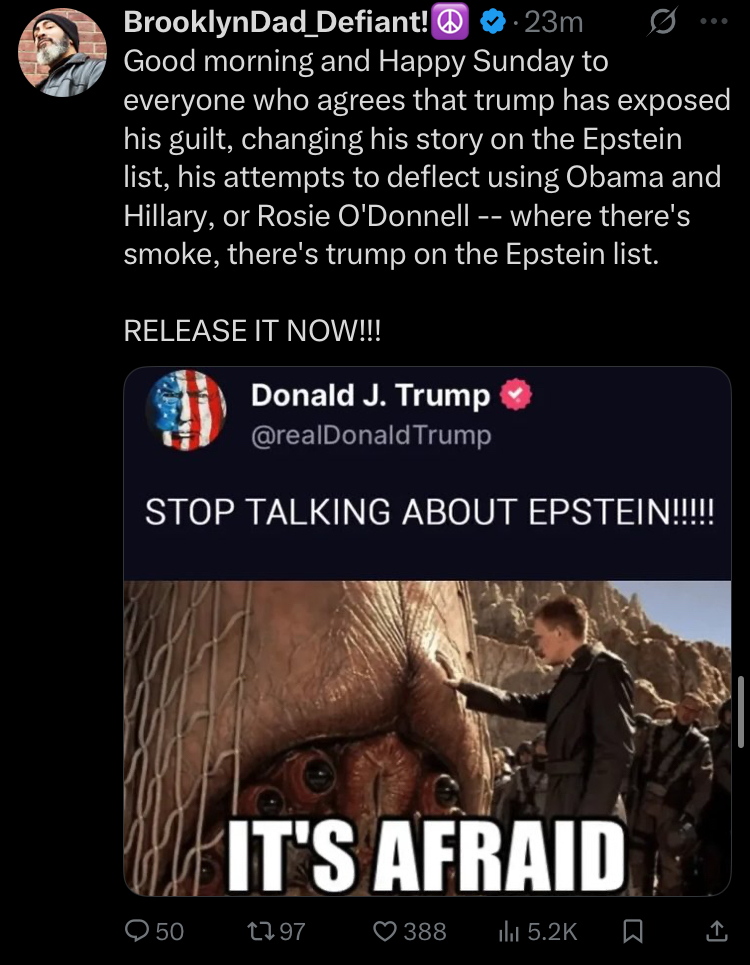
Task: Open the 23m timestamp link
Action: click(553, 23)
